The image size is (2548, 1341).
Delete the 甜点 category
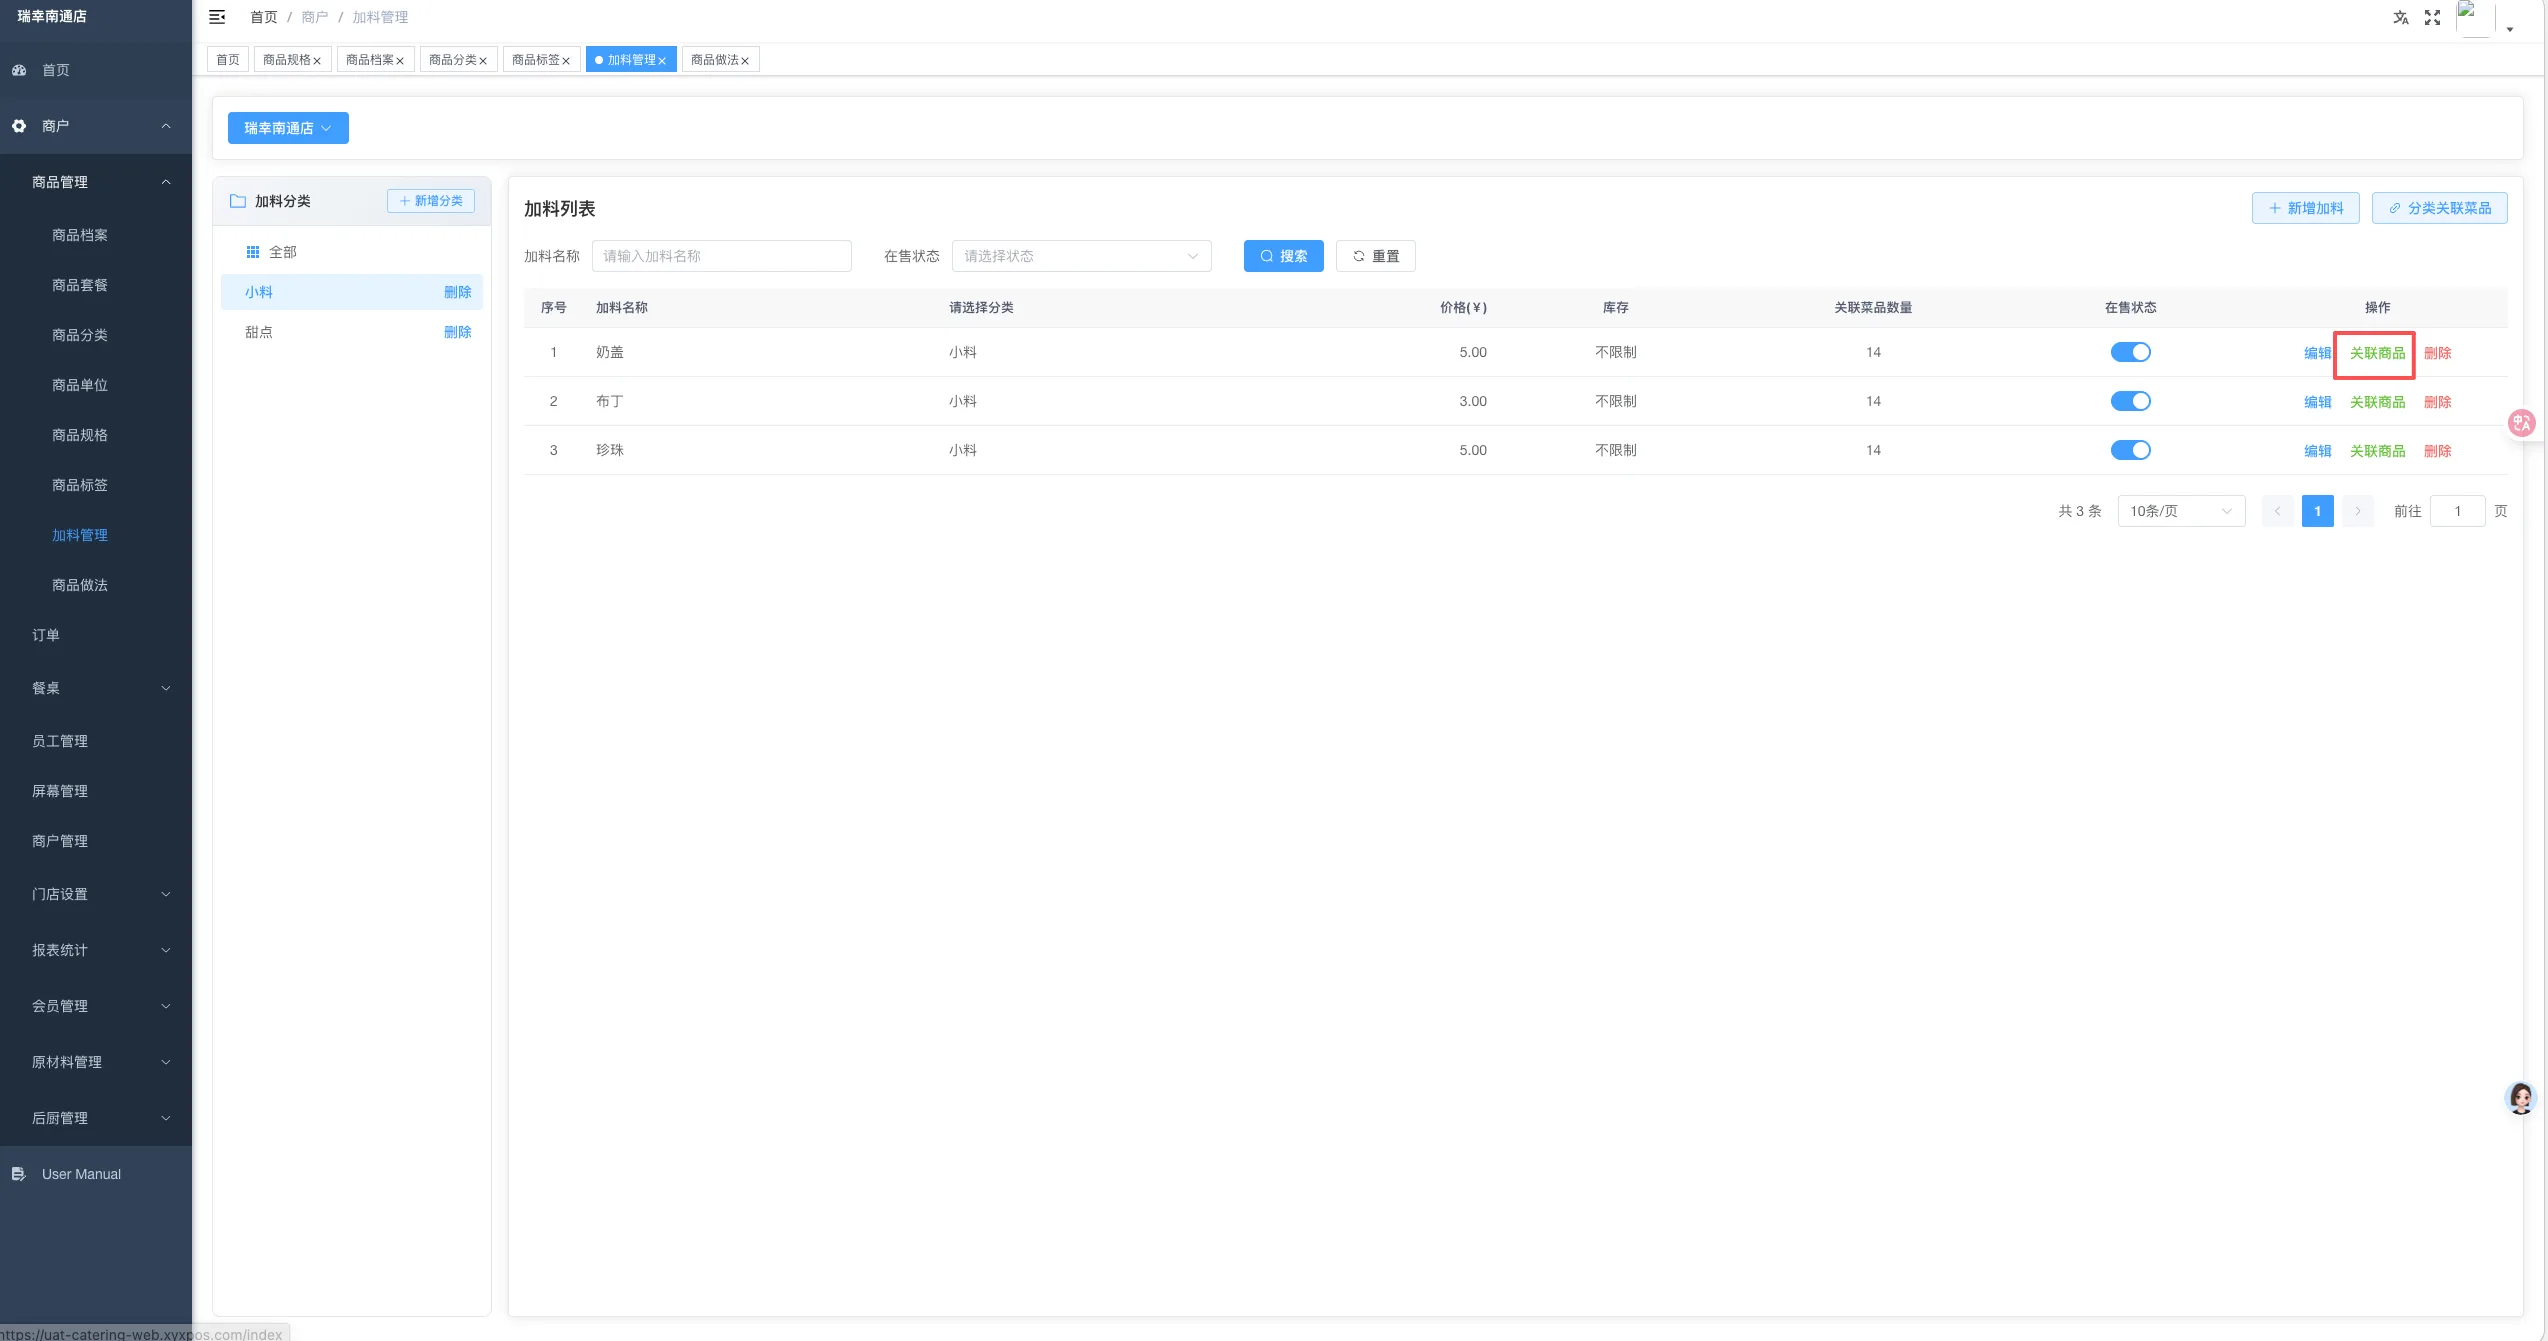(457, 332)
